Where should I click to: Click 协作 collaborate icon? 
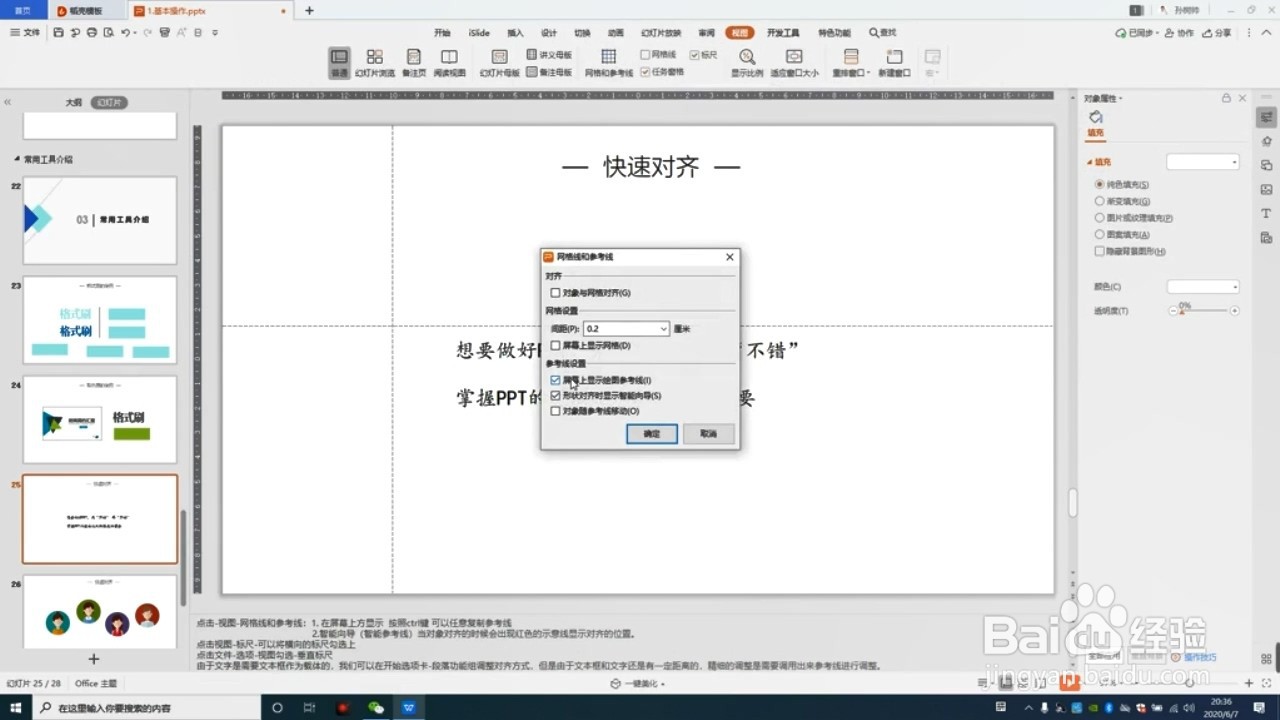(x=1180, y=33)
